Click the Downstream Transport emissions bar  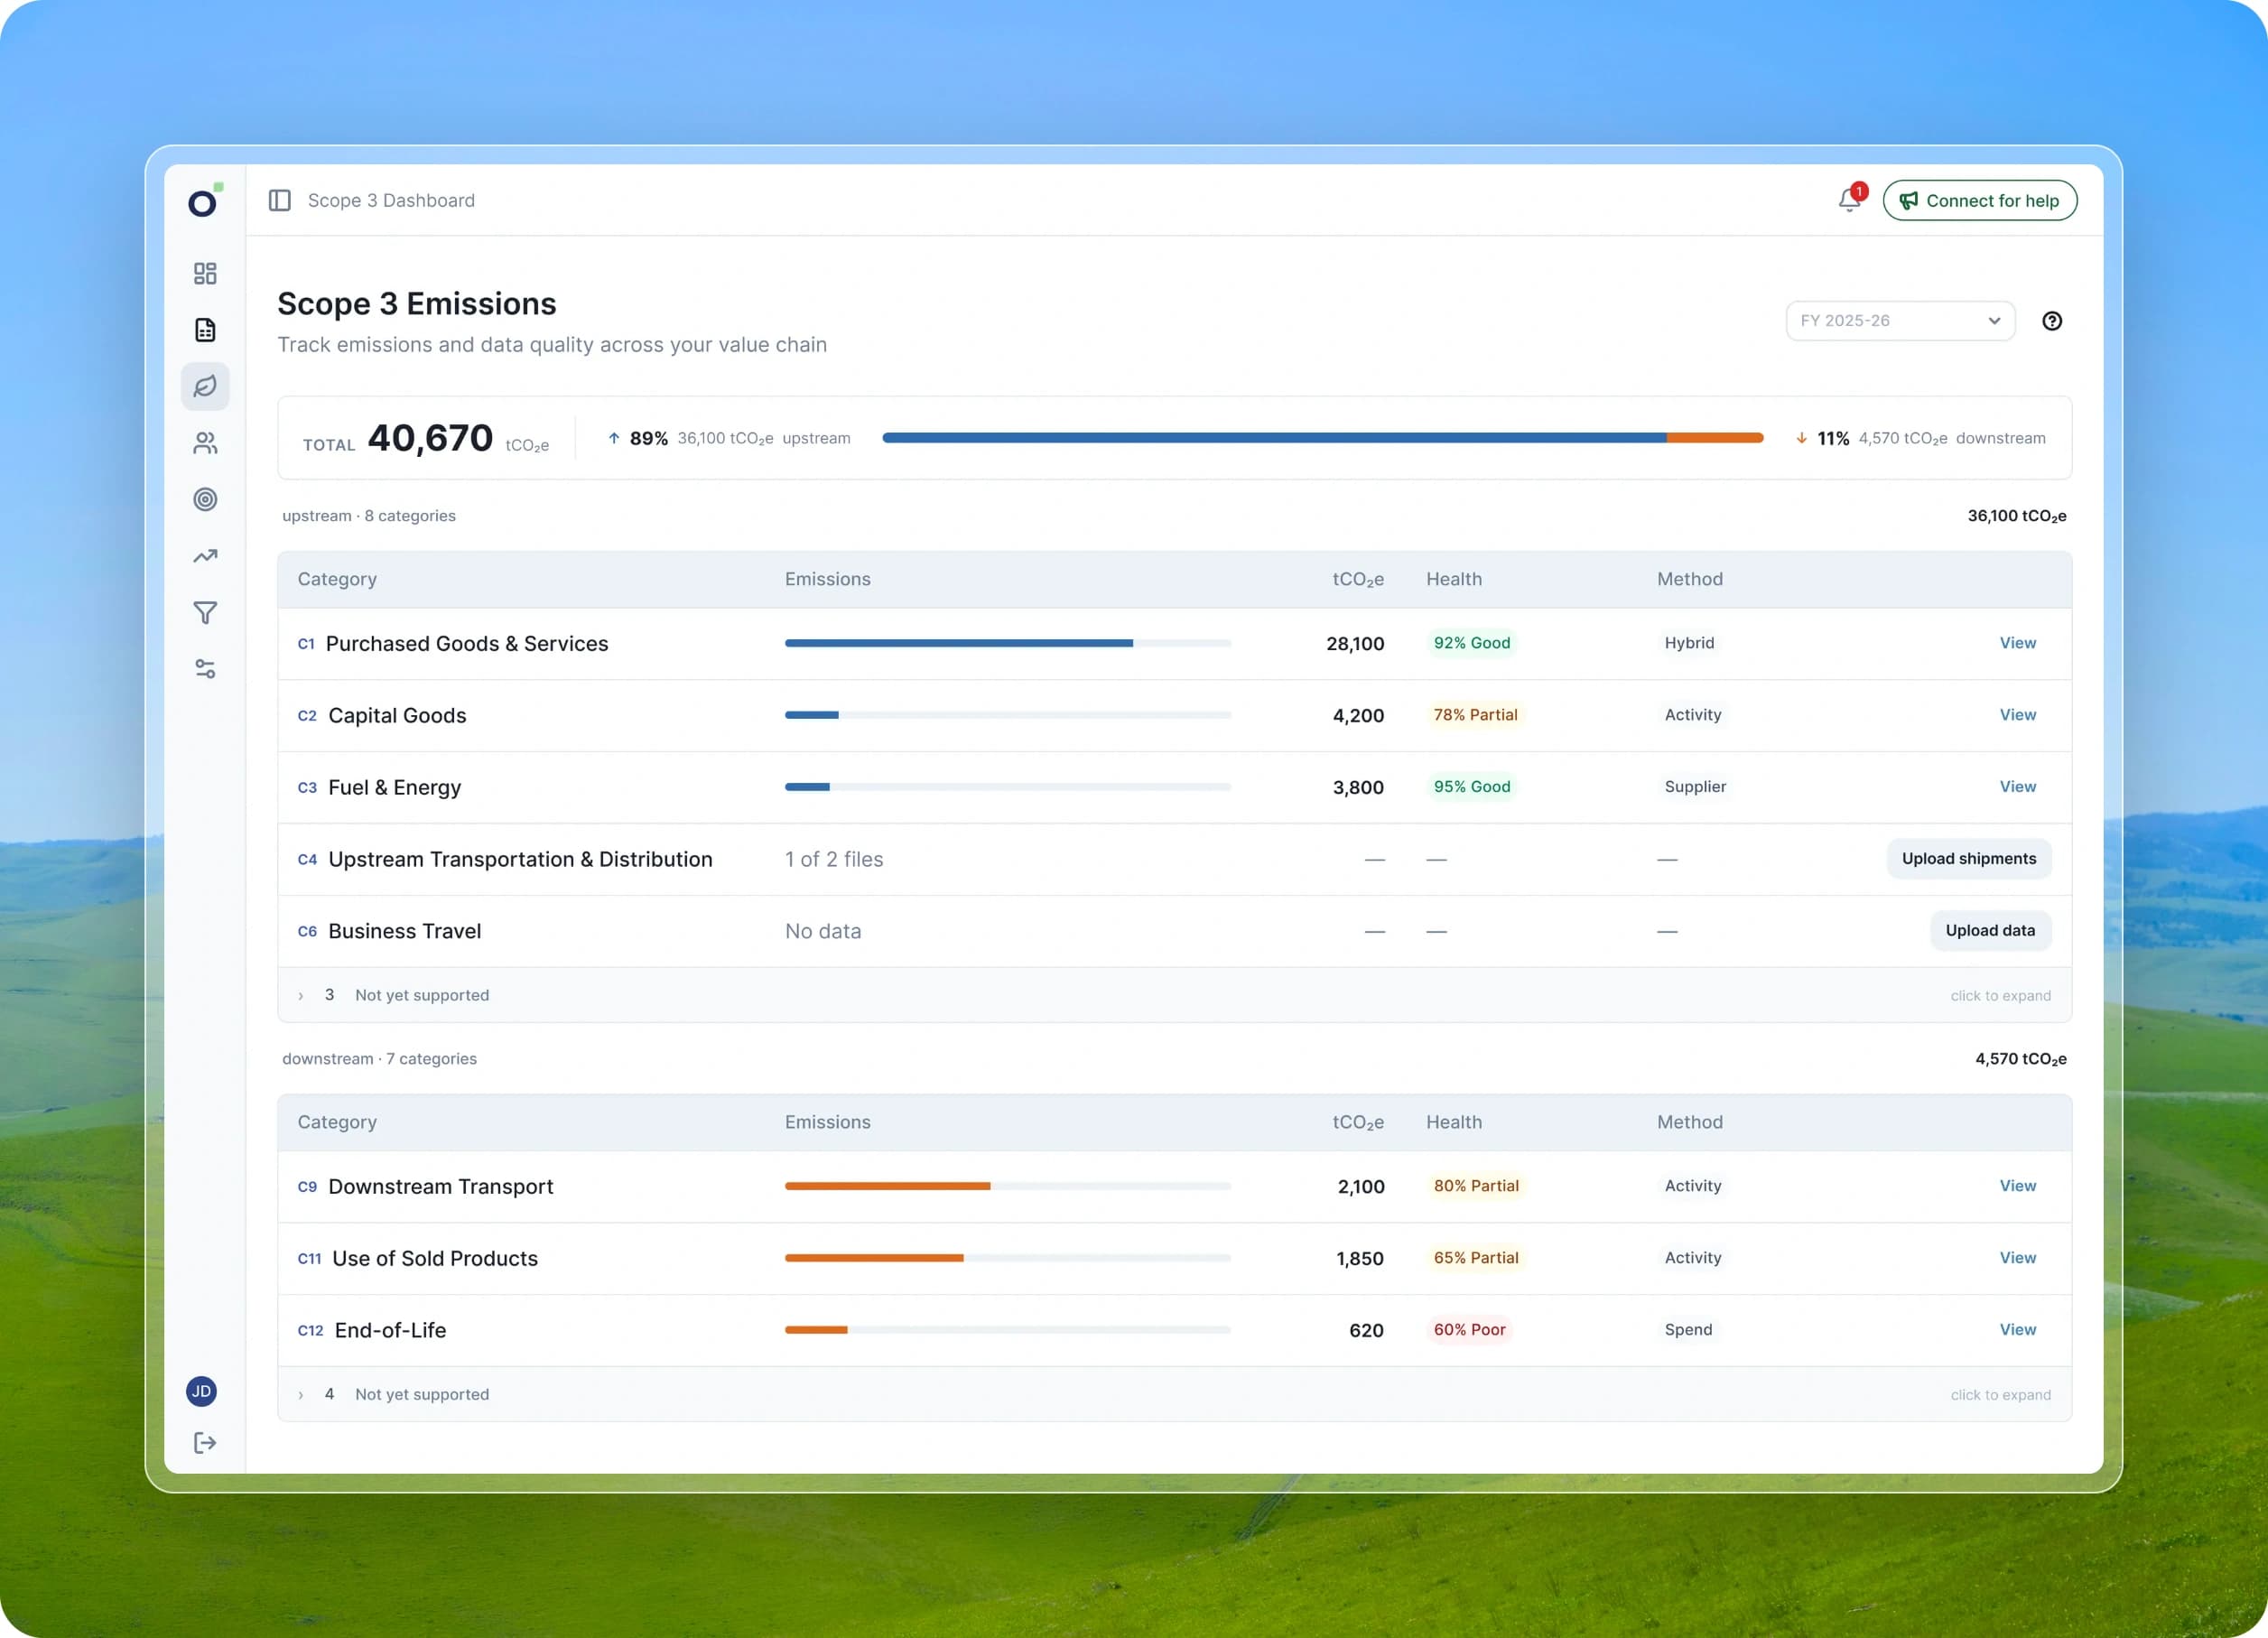pos(1007,1186)
